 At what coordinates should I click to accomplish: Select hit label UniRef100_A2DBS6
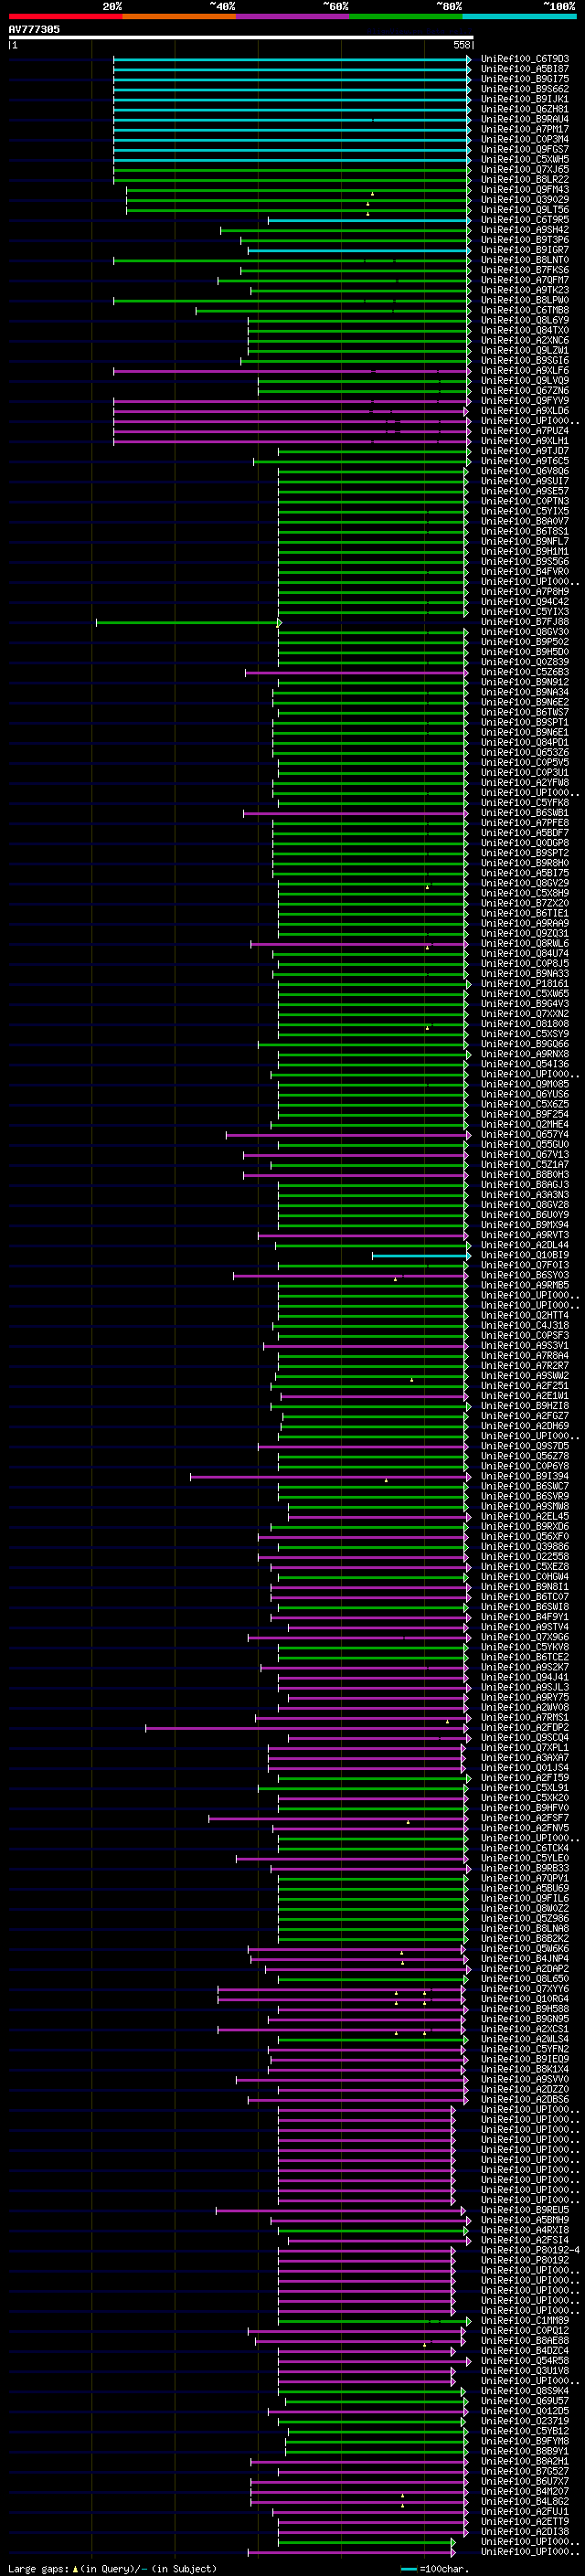pyautogui.click(x=525, y=2099)
